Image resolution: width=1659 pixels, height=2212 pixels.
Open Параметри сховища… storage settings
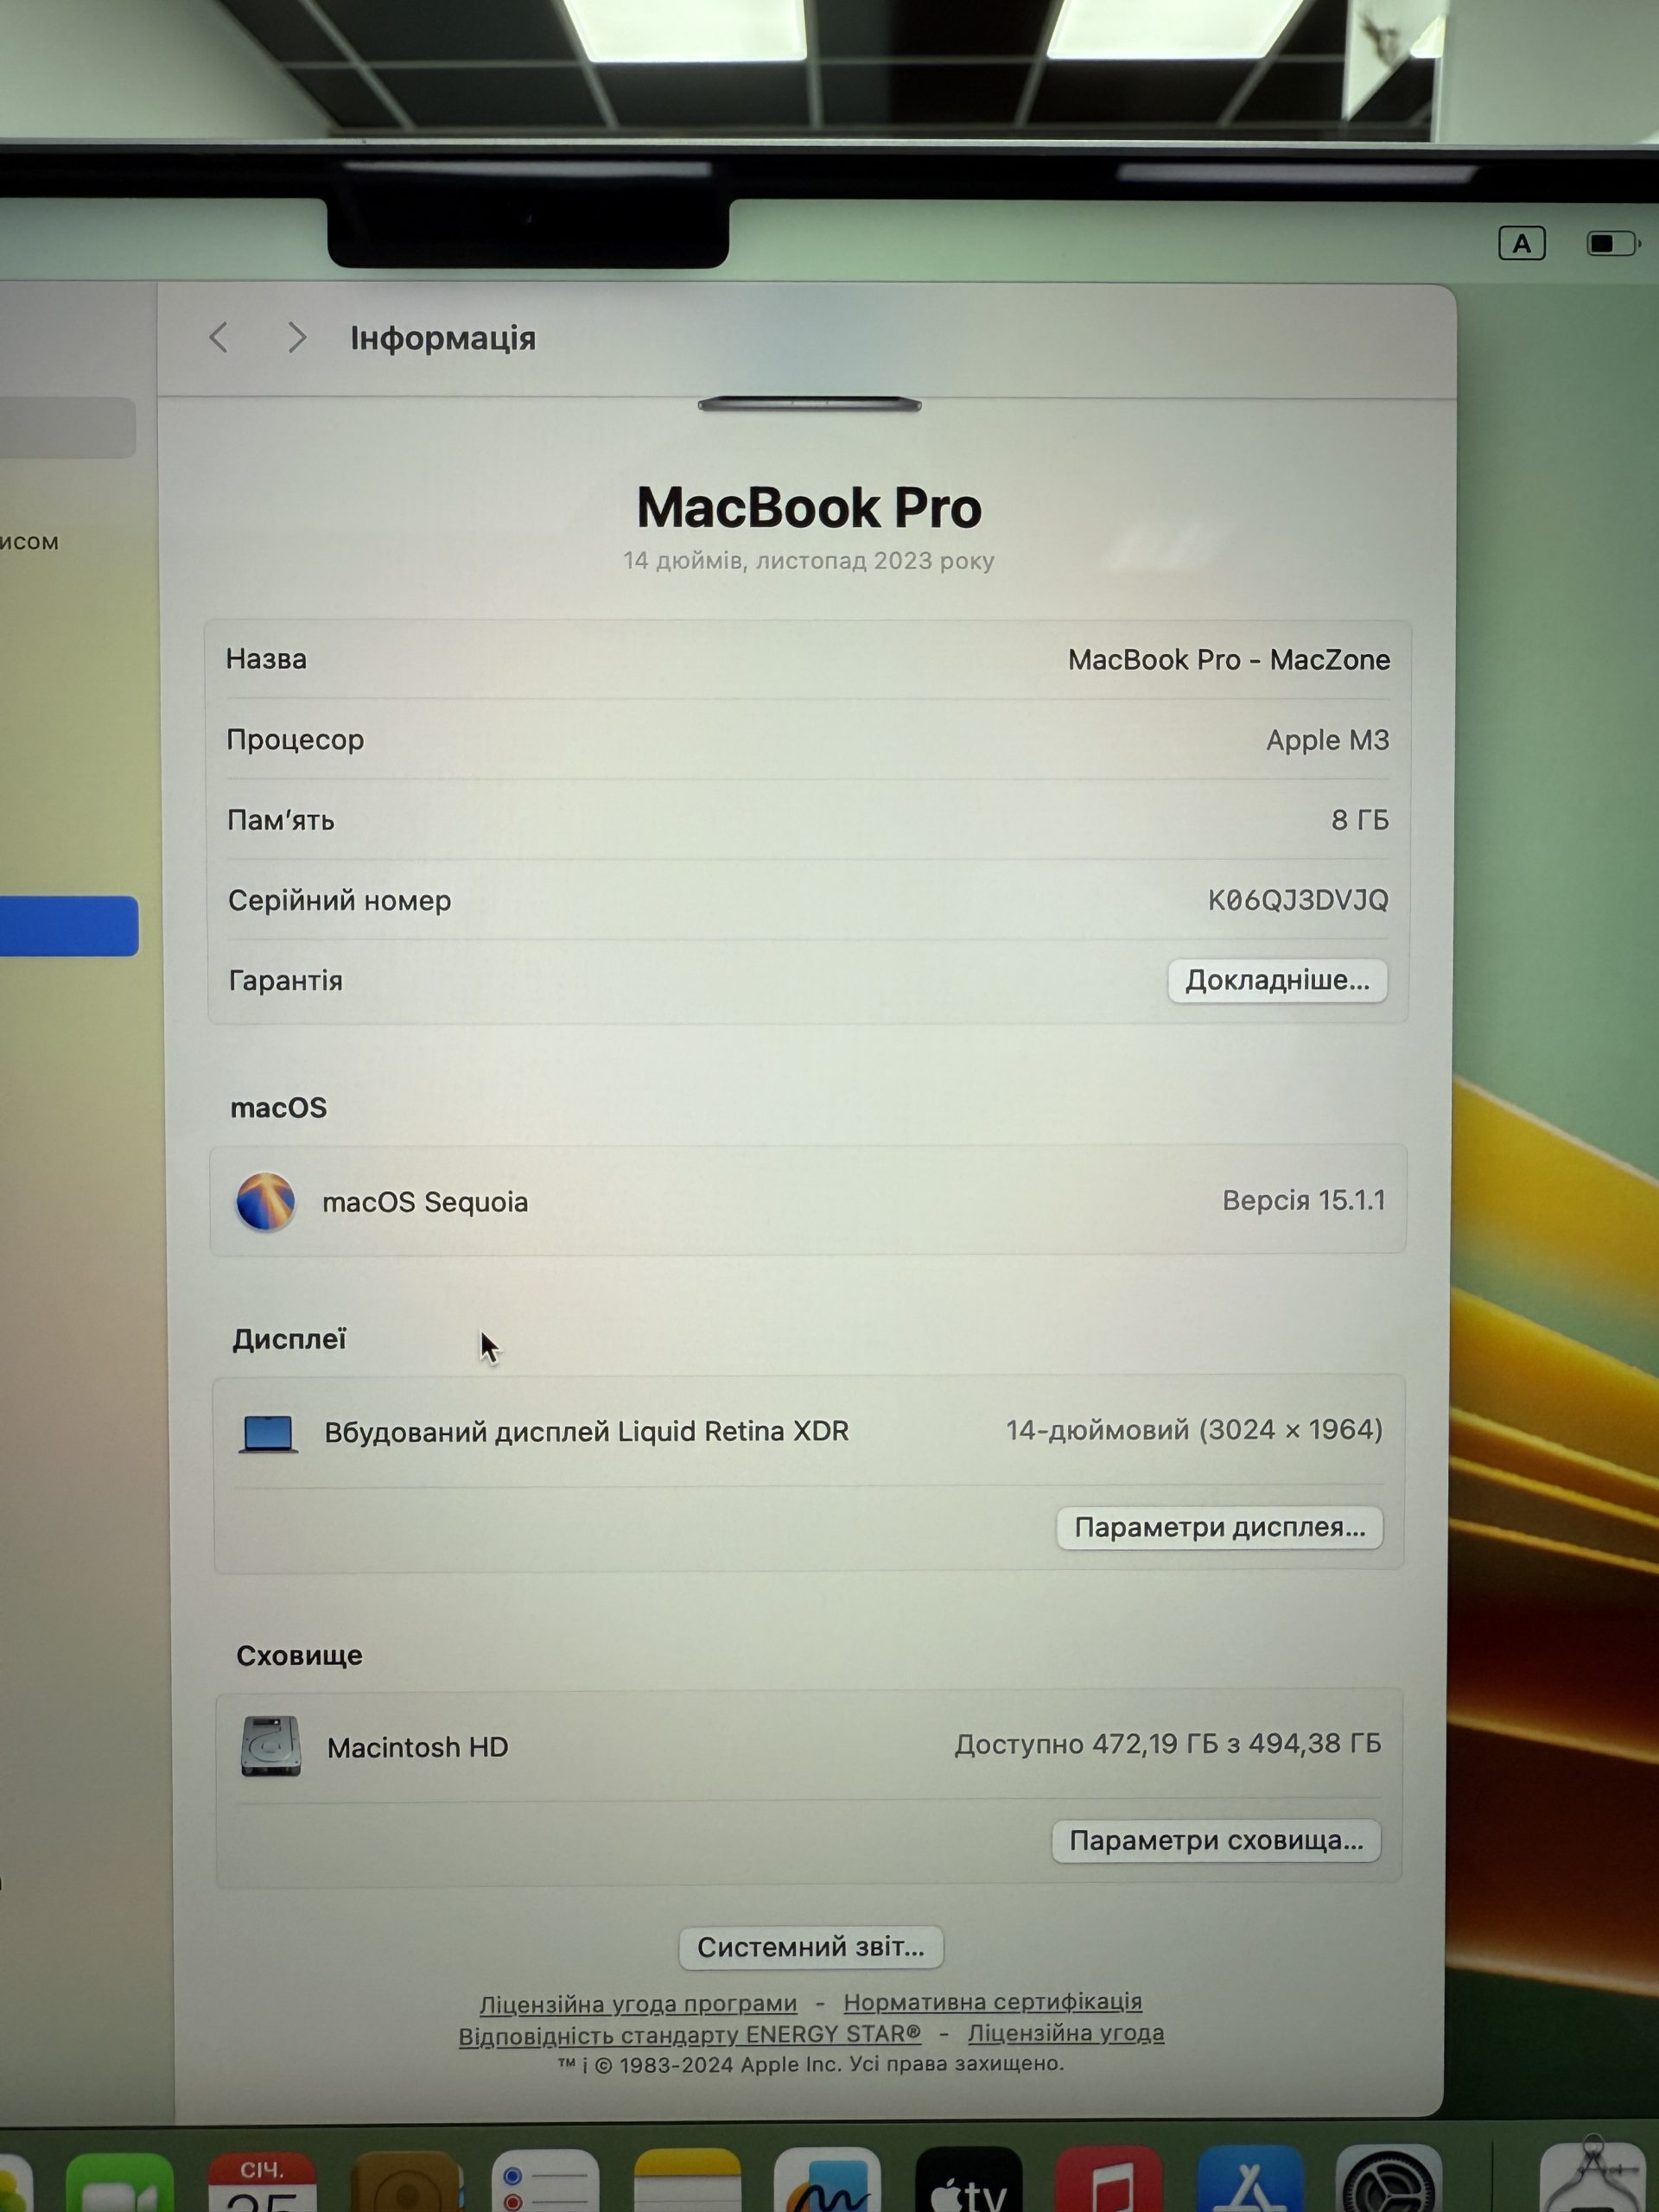[1216, 1840]
